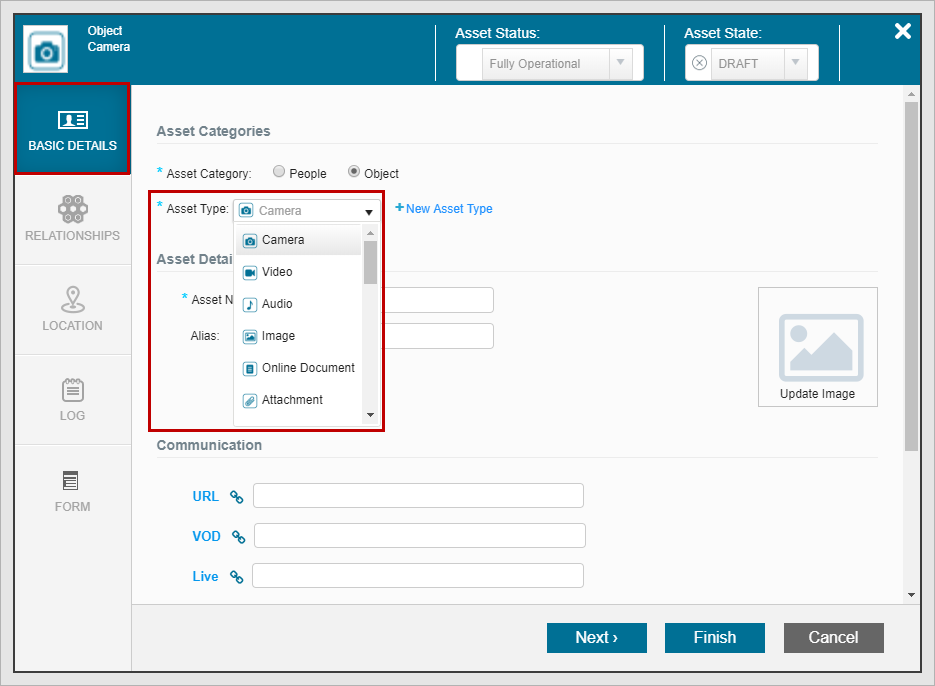Click the link icon next to URL
Viewport: 935px width, 686px height.
point(237,496)
